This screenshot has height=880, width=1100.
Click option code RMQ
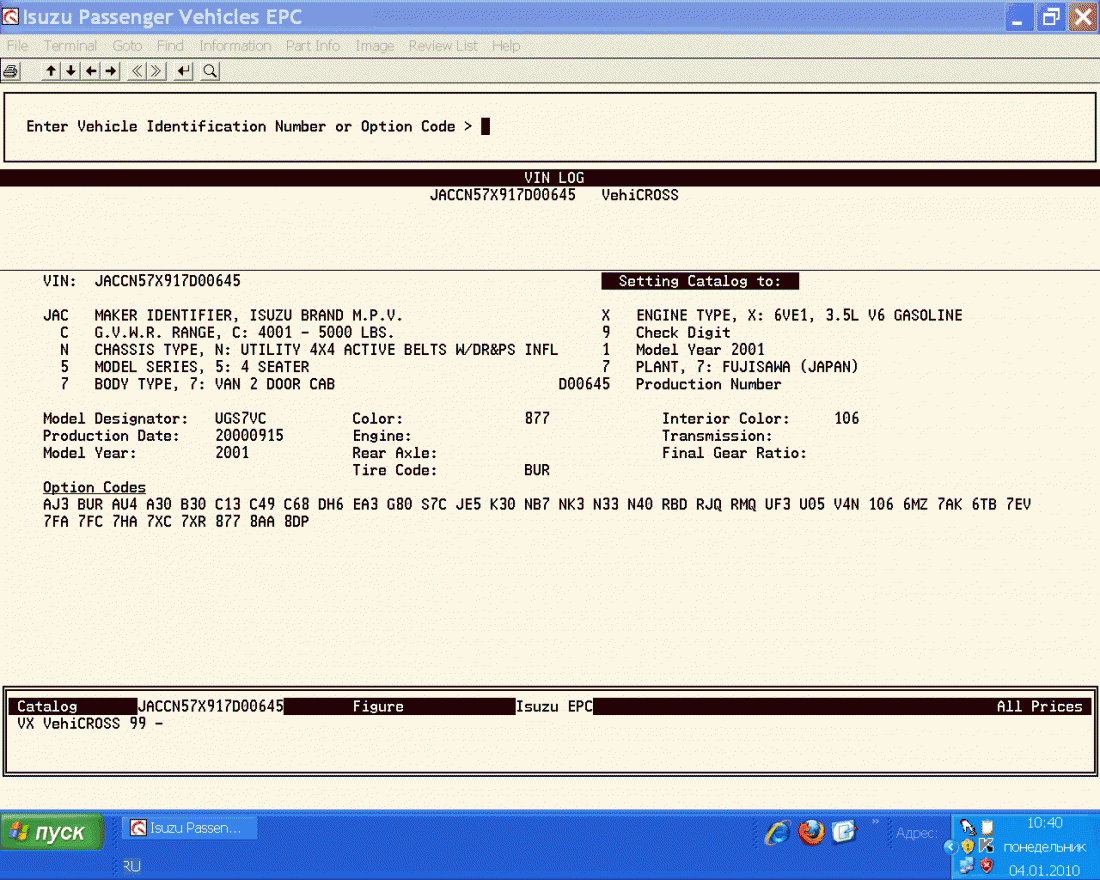tap(743, 505)
